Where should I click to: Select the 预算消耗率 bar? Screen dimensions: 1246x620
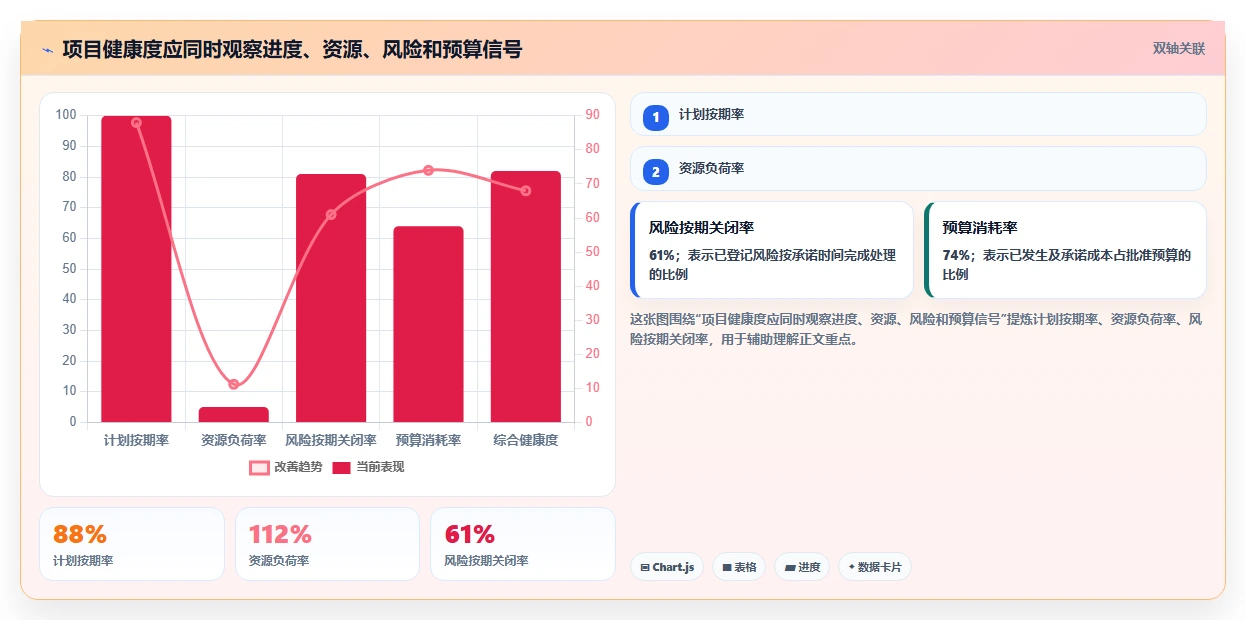pos(428,324)
